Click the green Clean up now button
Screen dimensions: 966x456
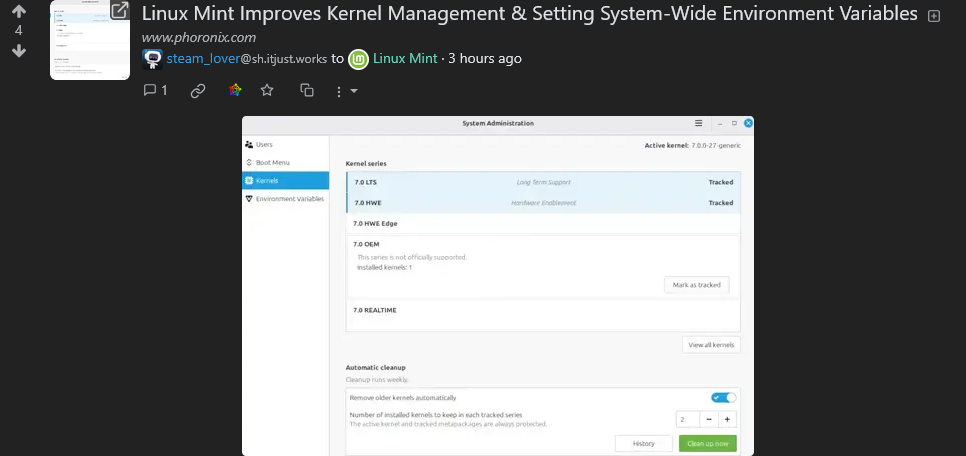click(x=708, y=444)
